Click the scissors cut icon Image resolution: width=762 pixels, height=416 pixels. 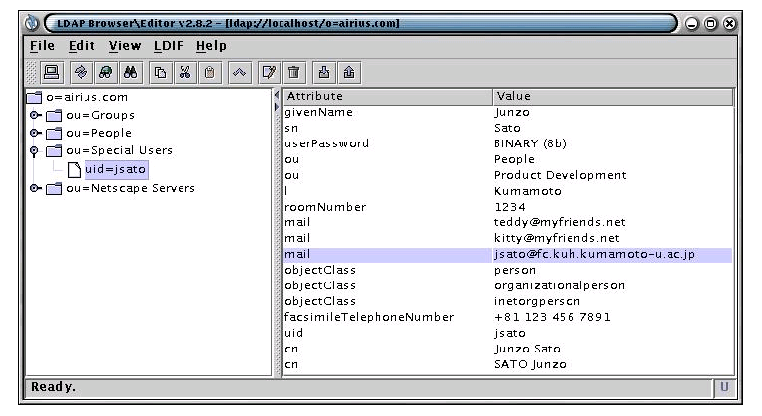point(185,73)
